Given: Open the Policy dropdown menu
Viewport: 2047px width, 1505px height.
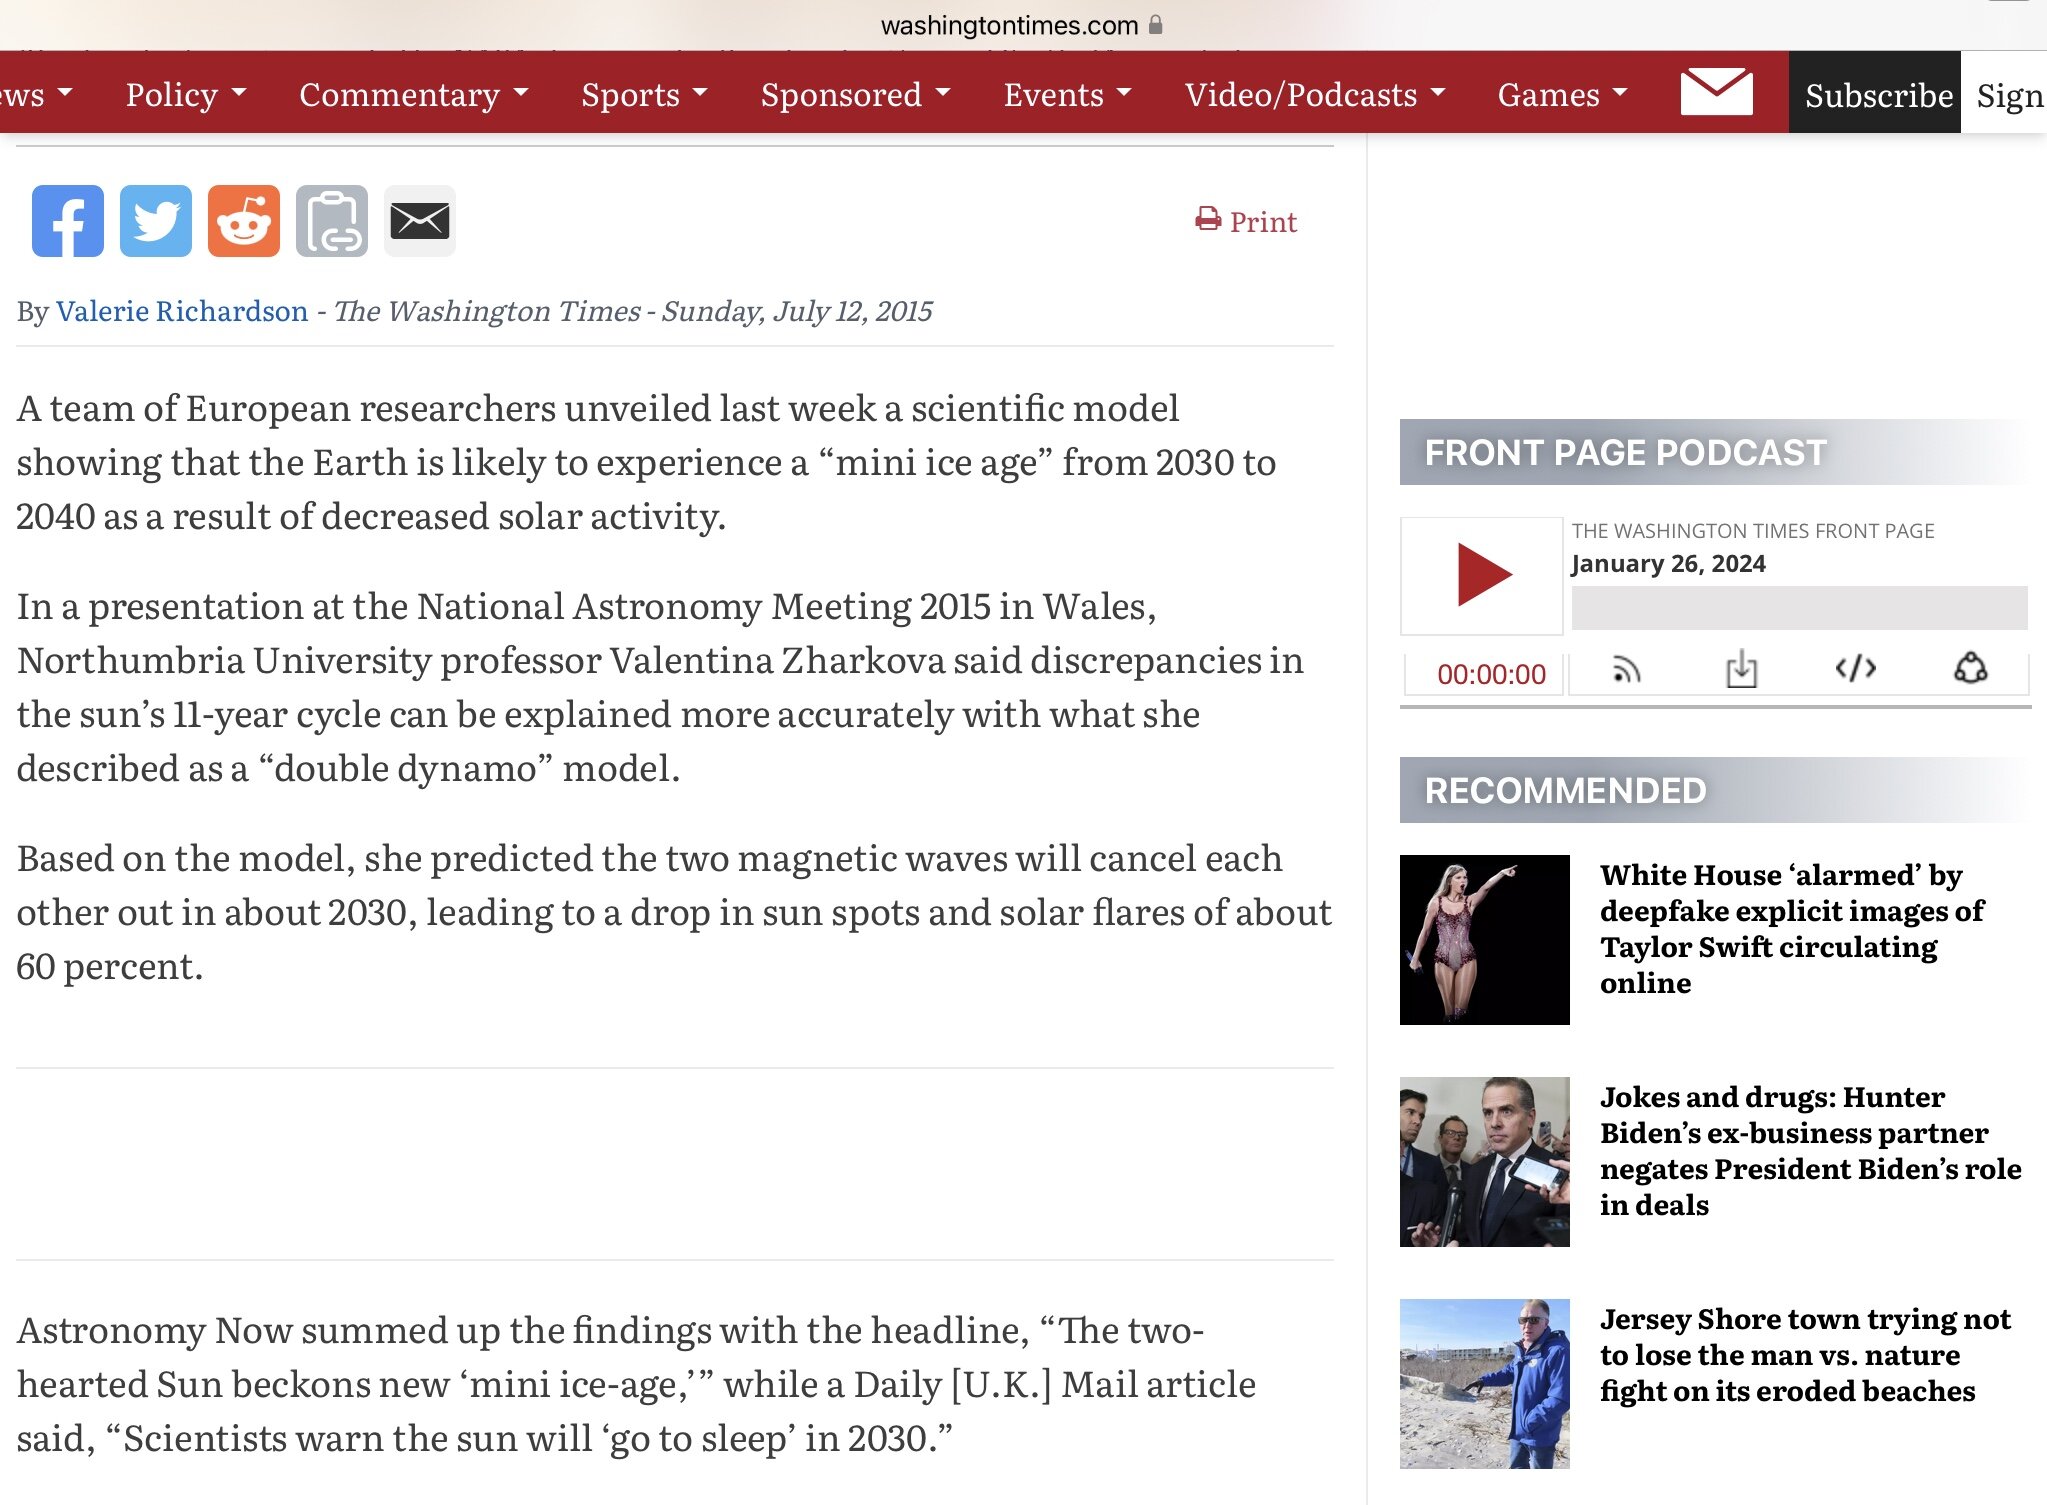Looking at the screenshot, I should (186, 94).
